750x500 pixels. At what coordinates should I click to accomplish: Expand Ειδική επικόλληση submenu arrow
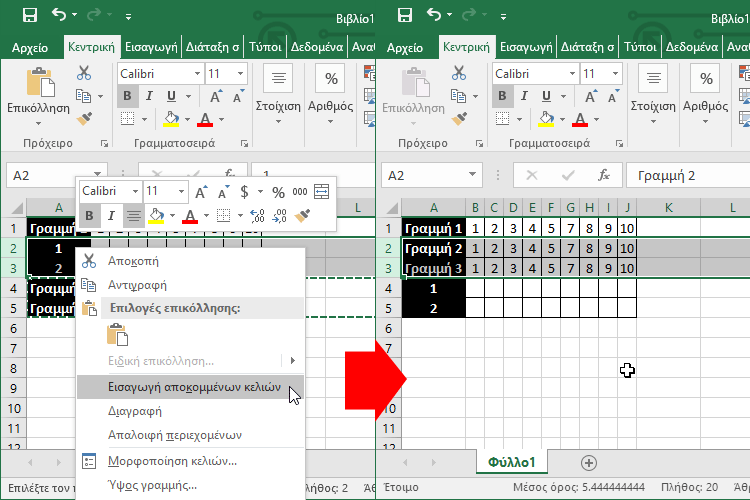tap(293, 360)
